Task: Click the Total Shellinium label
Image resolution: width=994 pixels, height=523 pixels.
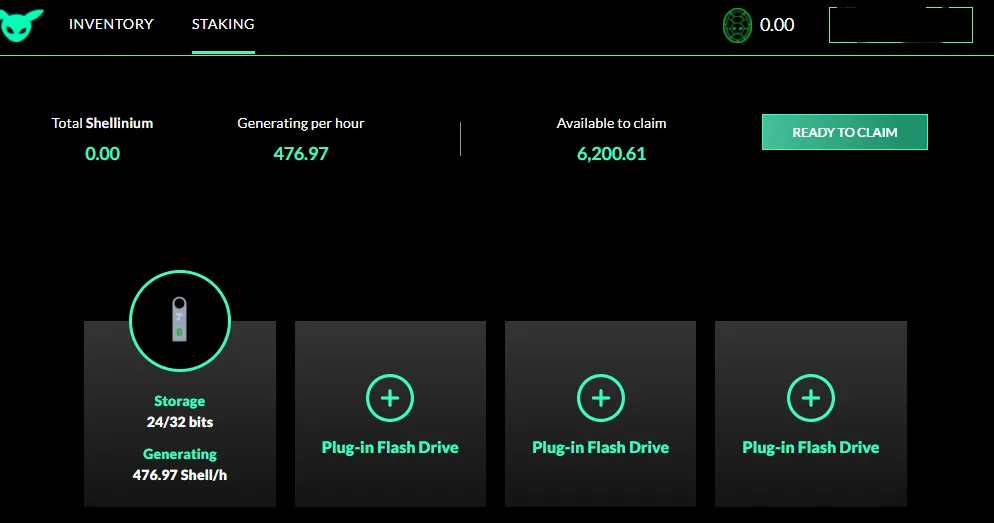Action: (102, 123)
